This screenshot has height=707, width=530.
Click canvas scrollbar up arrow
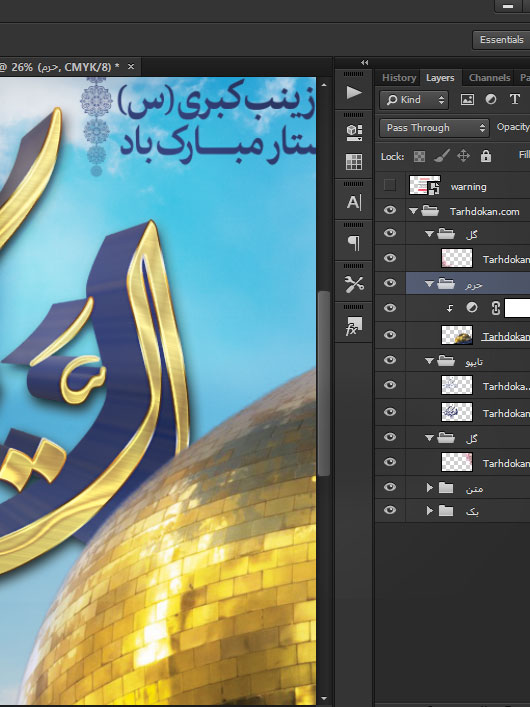323,85
